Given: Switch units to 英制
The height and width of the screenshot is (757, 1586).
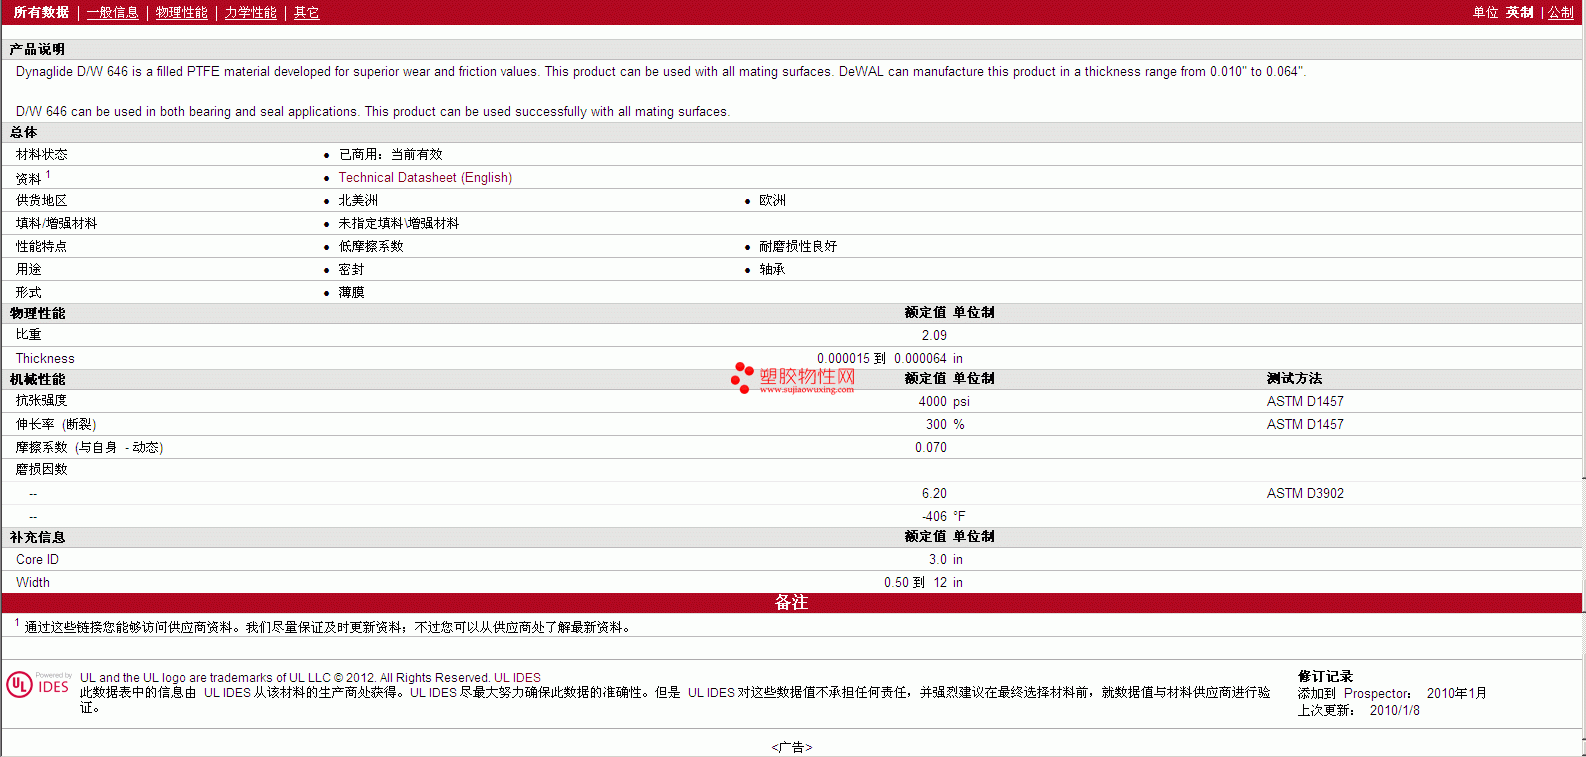Looking at the screenshot, I should coord(1519,13).
